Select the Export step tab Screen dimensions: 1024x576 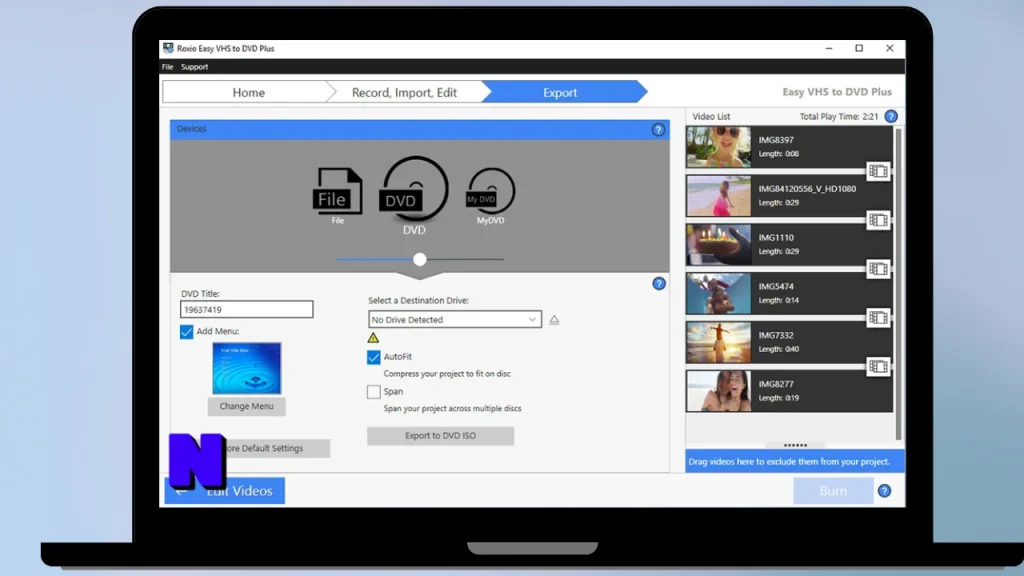point(560,92)
